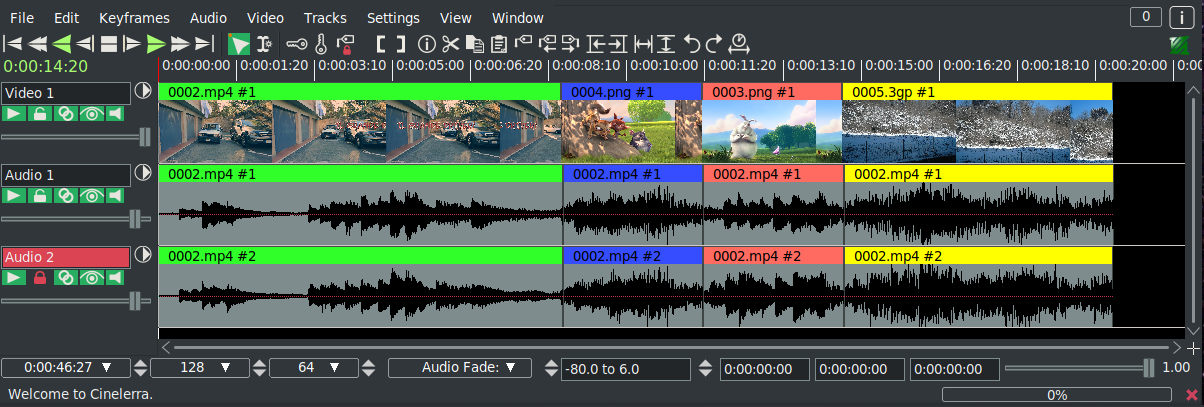This screenshot has height=407, width=1204.
Task: Click the Audio 2 track title
Action: [65, 257]
